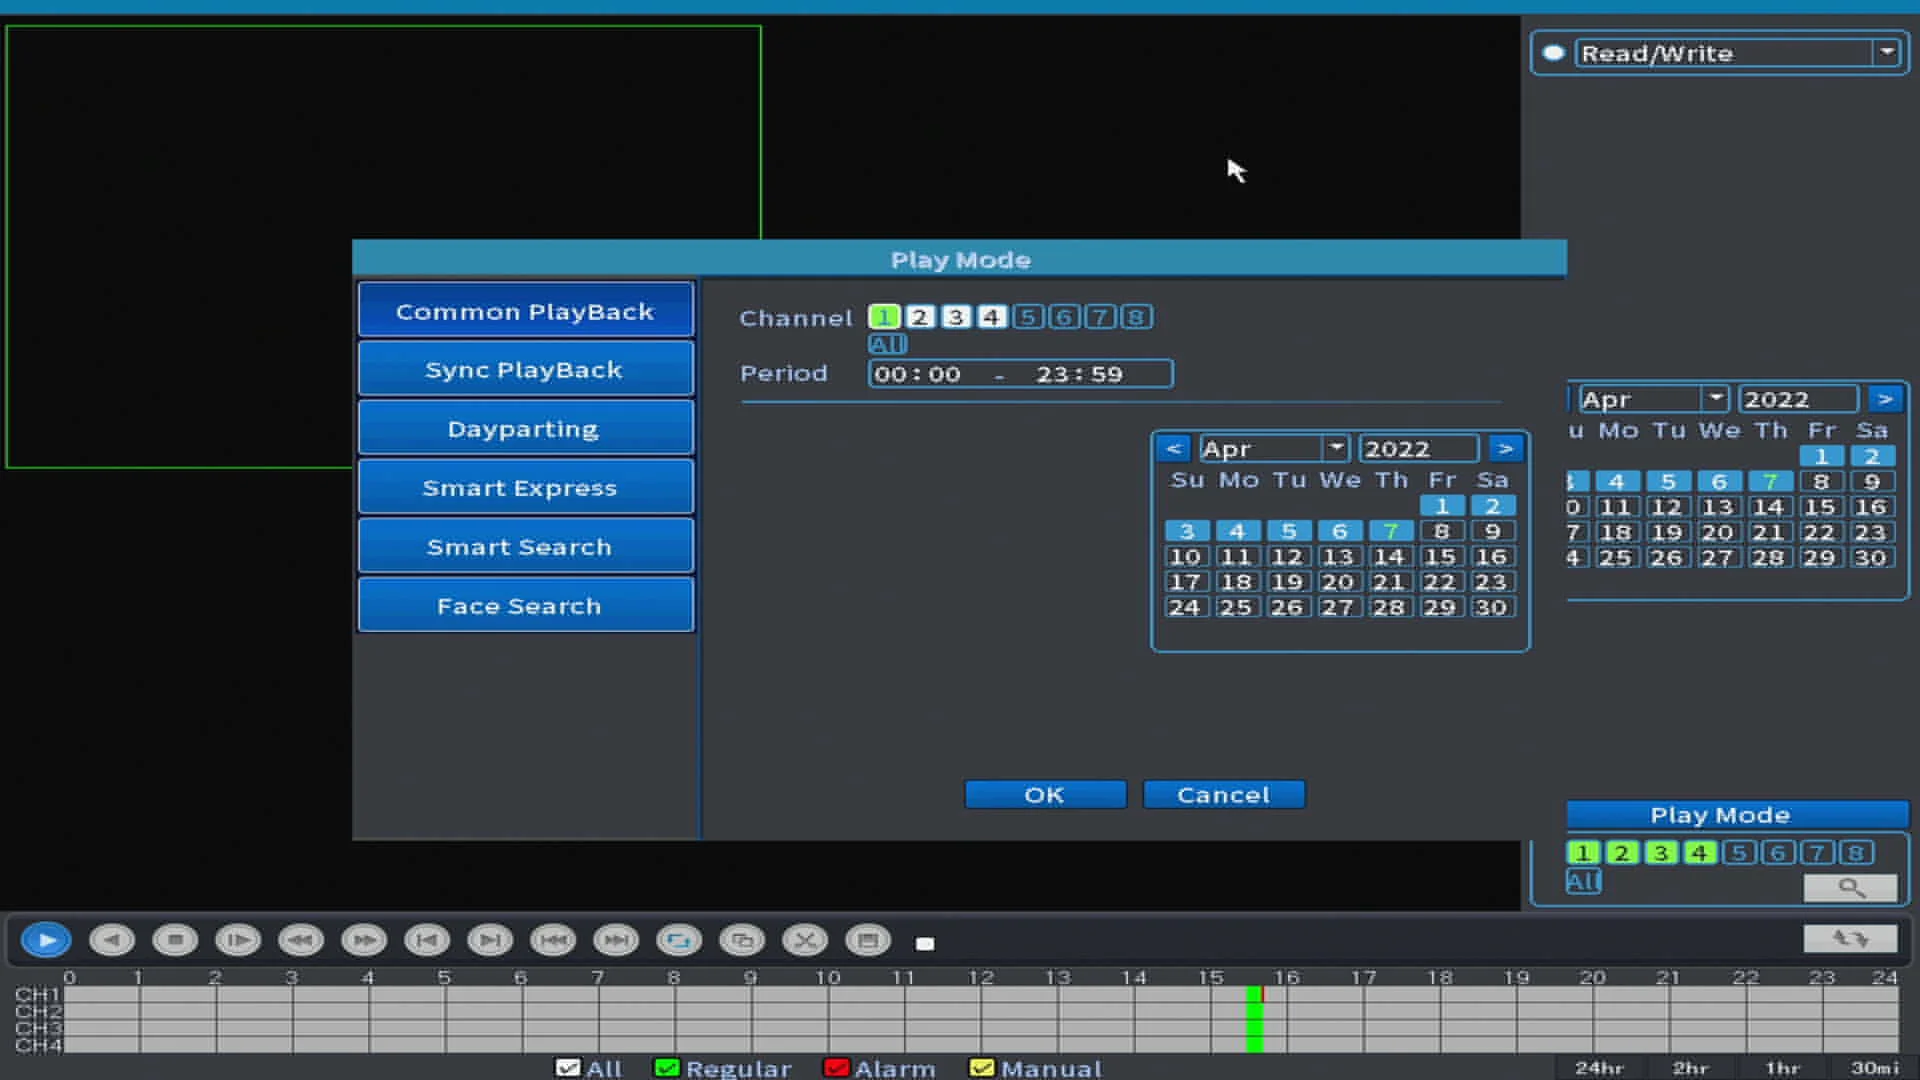Open the Read/Write dropdown
Screen dimensions: 1920x1080
pos(1886,52)
